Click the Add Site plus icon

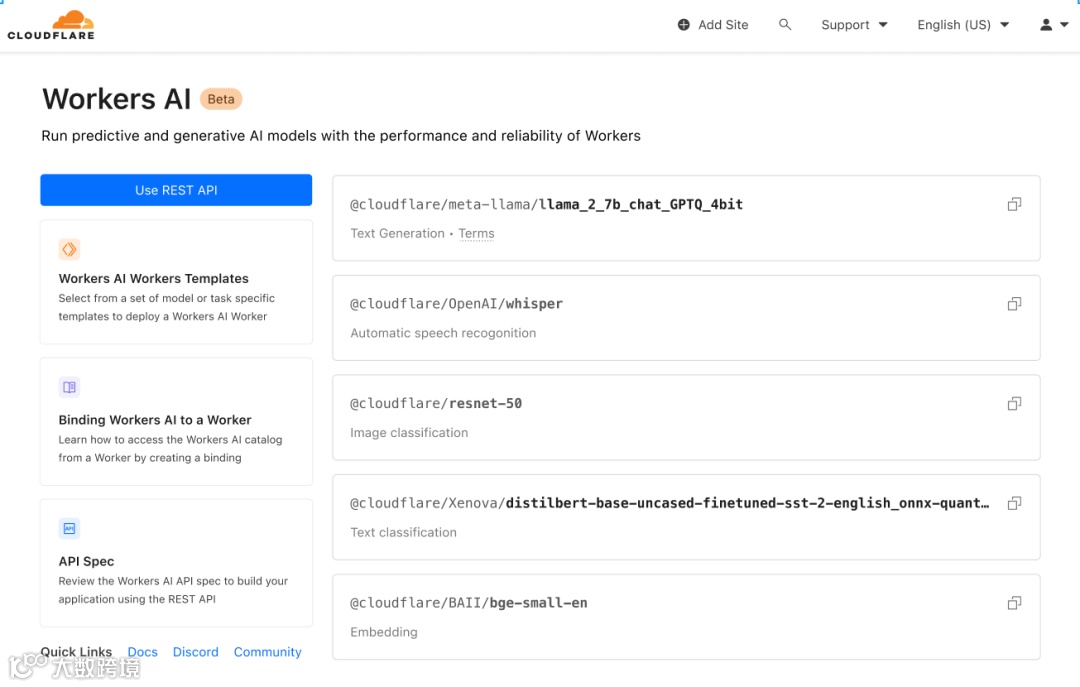click(684, 25)
